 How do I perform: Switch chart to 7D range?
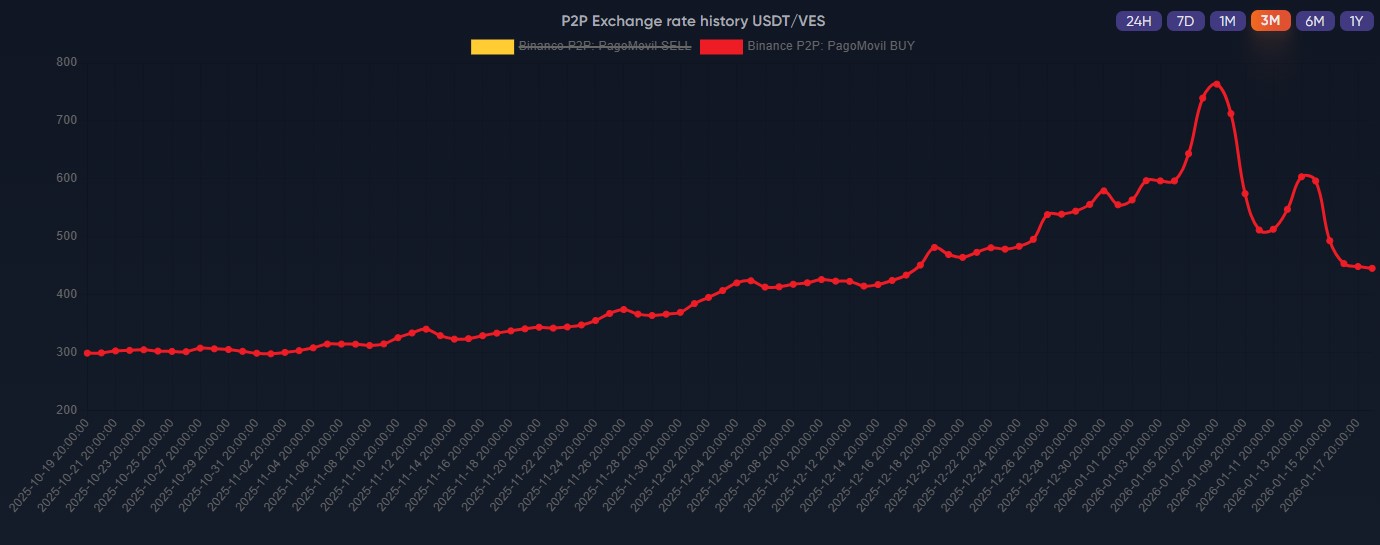coord(1185,21)
